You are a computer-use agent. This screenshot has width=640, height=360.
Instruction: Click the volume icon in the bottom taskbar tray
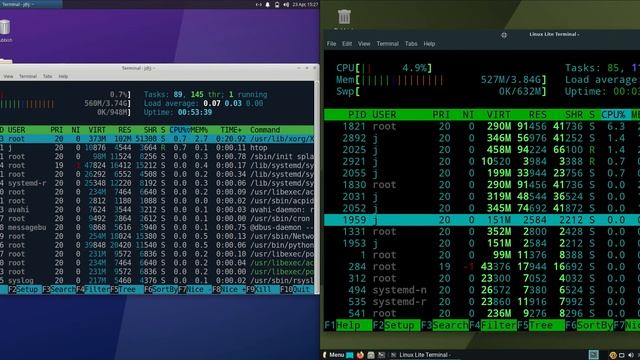pos(631,355)
